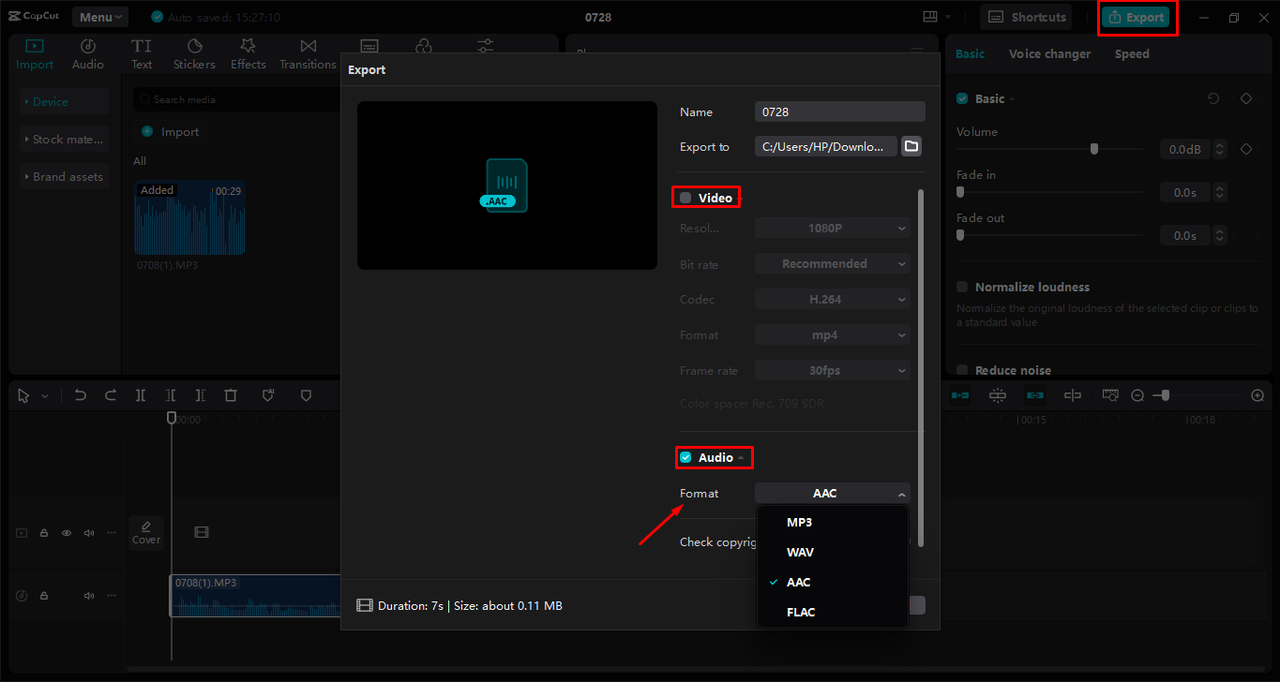Click the Delete right trim tool
Viewport: 1280px width, 682px height.
coord(201,396)
